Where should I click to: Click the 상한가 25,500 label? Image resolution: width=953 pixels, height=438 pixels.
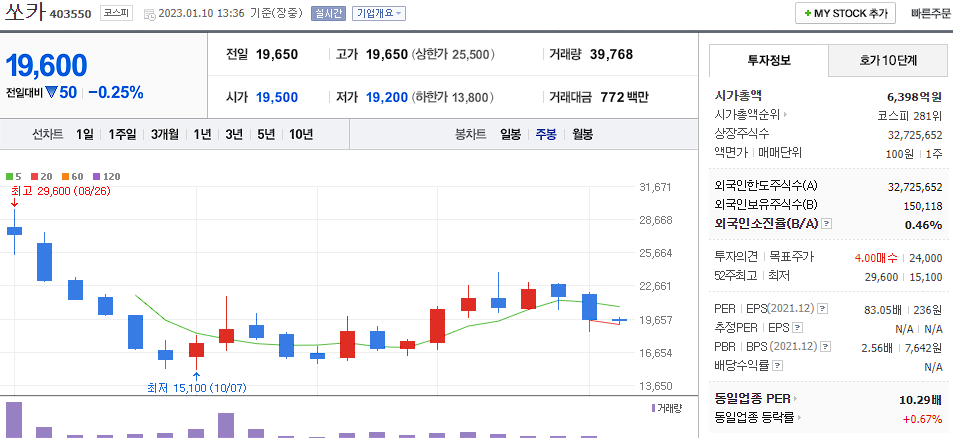point(452,55)
